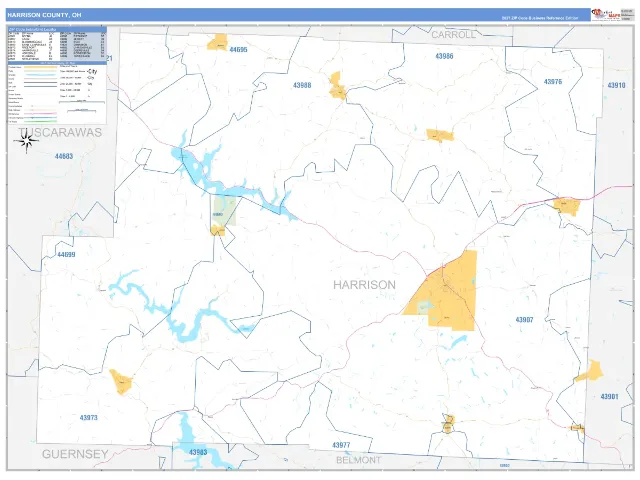Select ZIP code label 43907

point(524,320)
